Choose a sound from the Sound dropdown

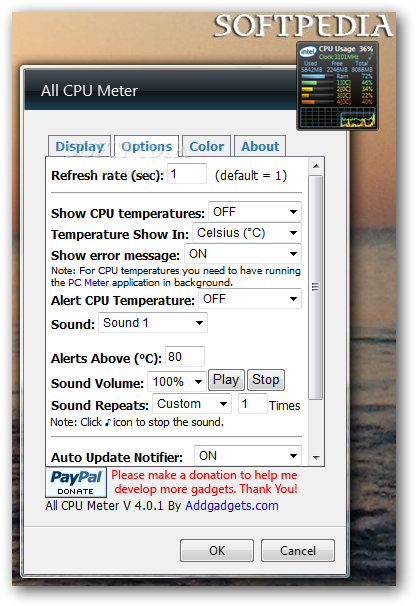153,322
